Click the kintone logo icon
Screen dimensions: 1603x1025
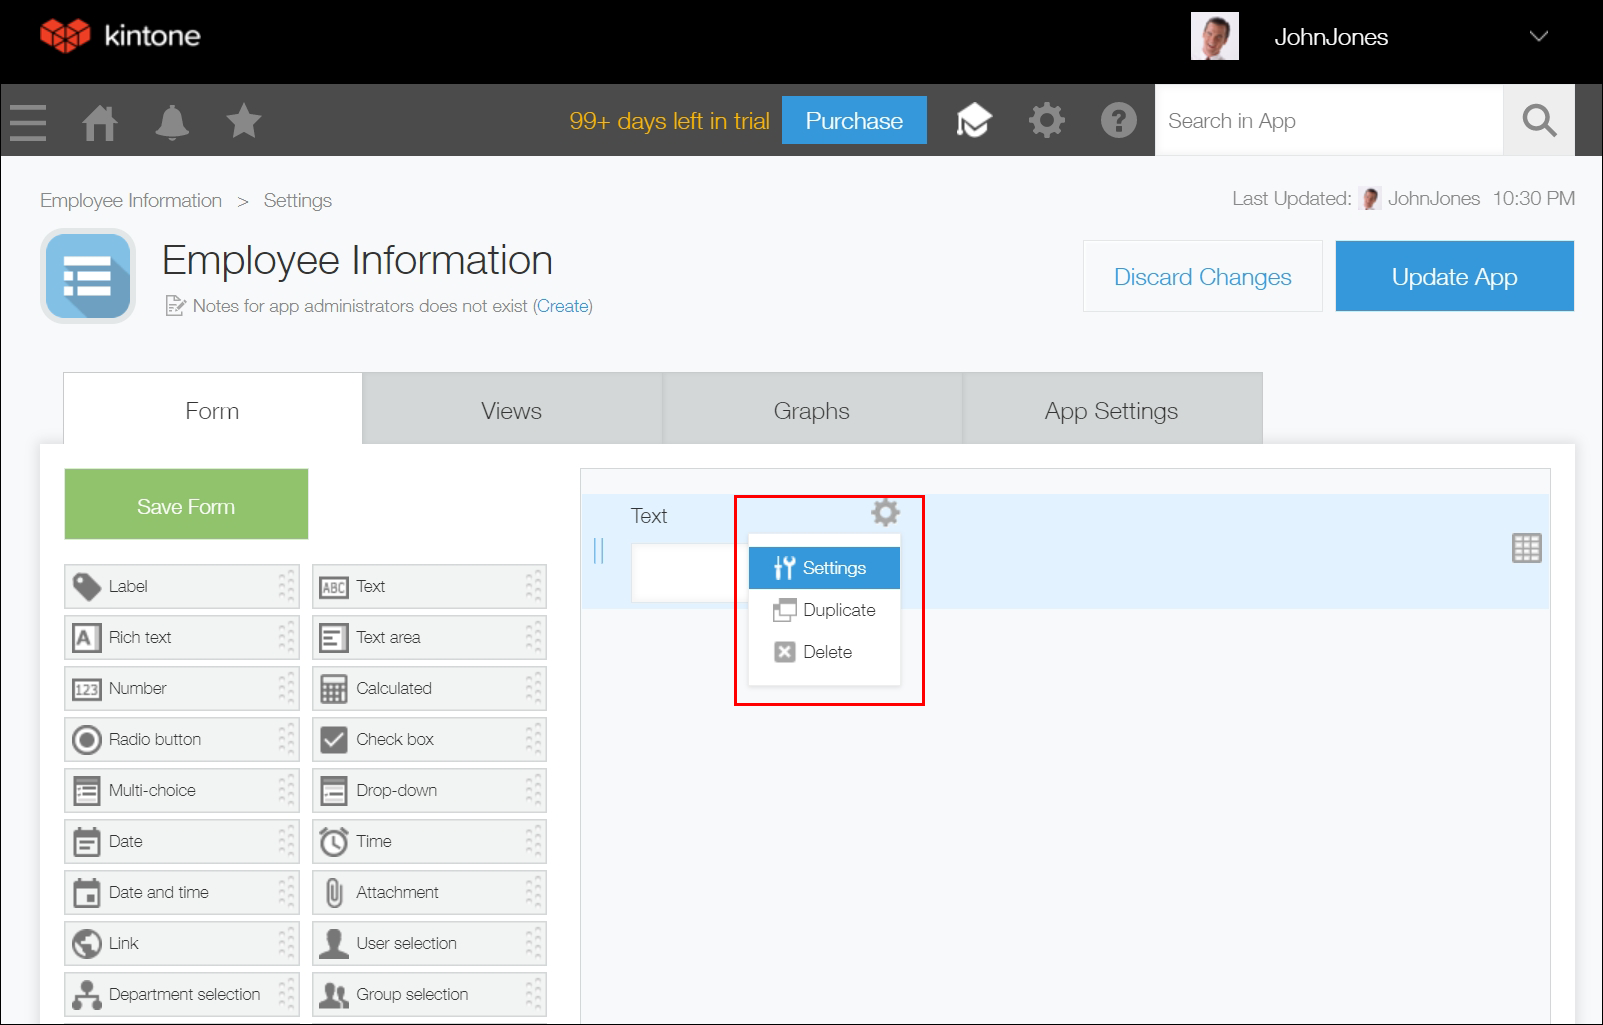click(67, 35)
